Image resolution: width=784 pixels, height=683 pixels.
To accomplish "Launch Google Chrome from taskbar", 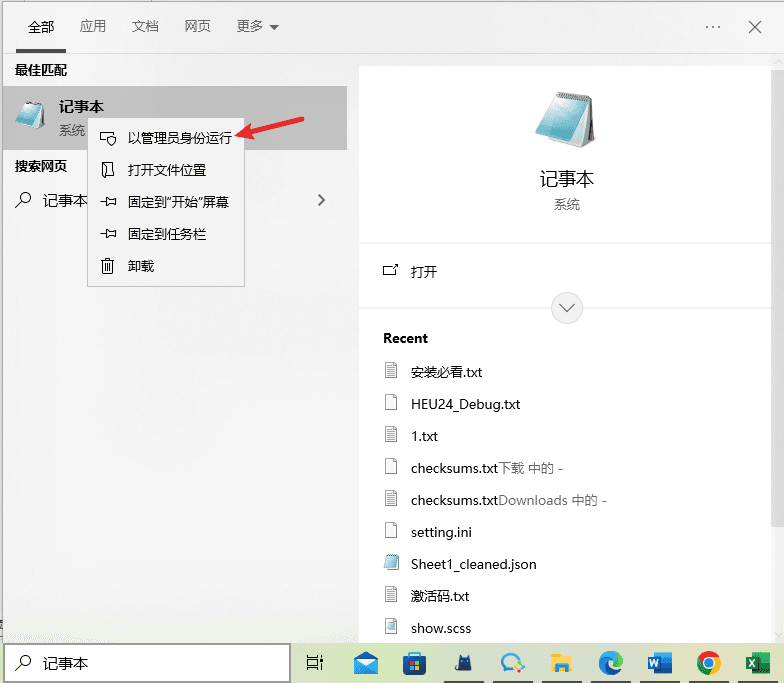I will click(x=709, y=663).
